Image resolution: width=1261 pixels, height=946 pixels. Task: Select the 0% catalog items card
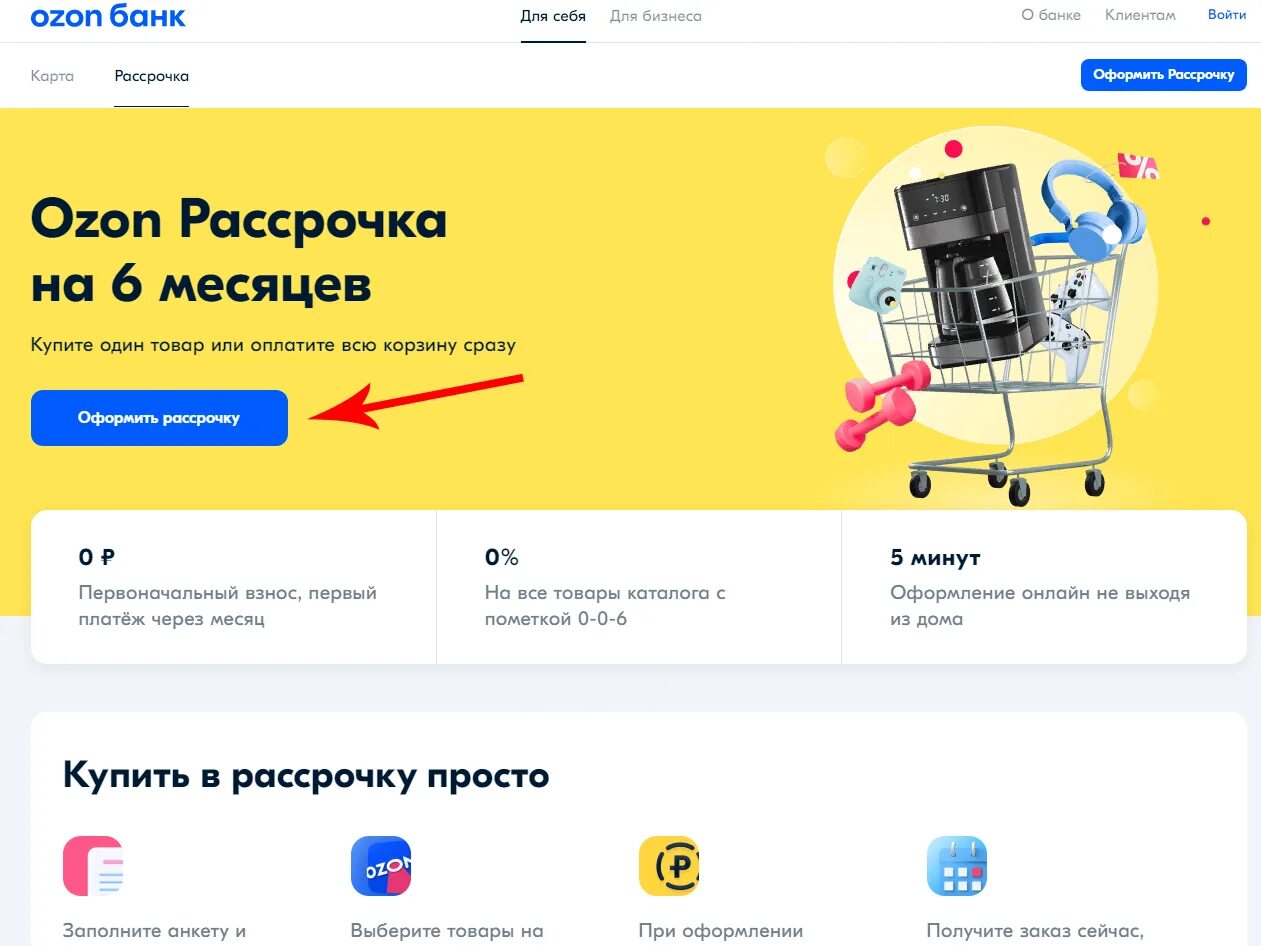point(639,587)
